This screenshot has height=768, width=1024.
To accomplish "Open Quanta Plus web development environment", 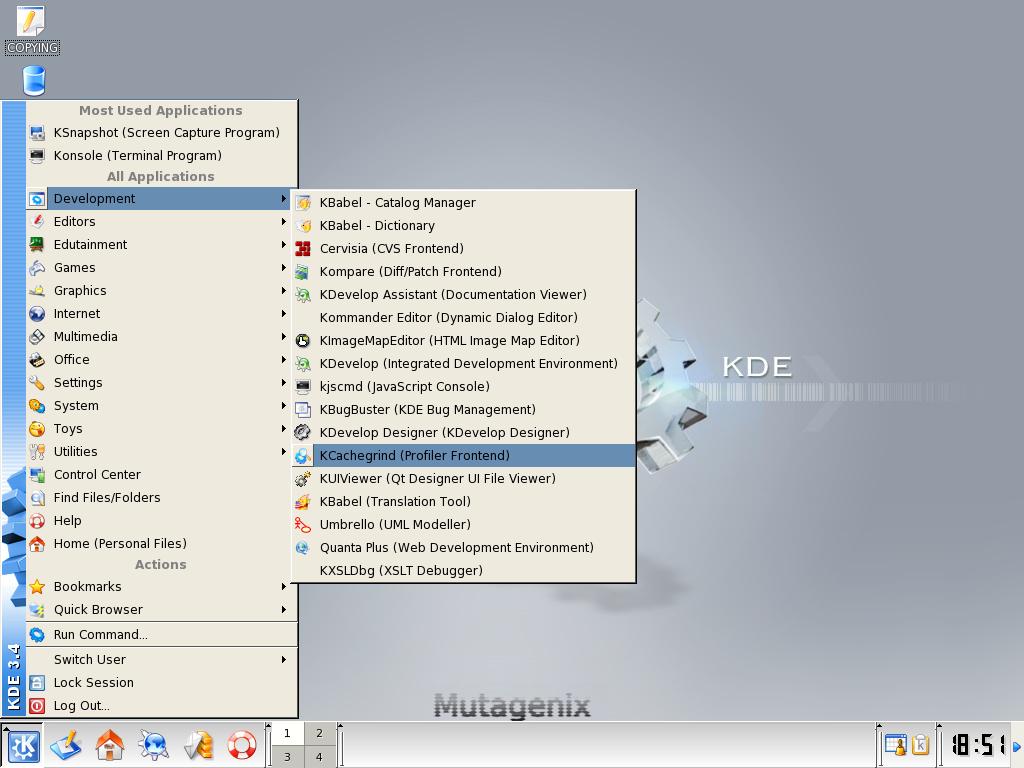I will 464,547.
